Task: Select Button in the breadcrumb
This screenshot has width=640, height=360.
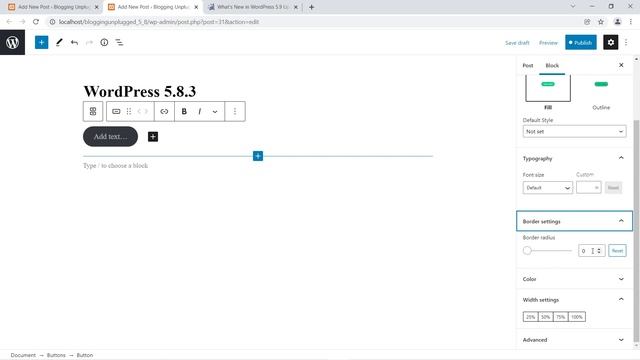Action: [x=84, y=355]
